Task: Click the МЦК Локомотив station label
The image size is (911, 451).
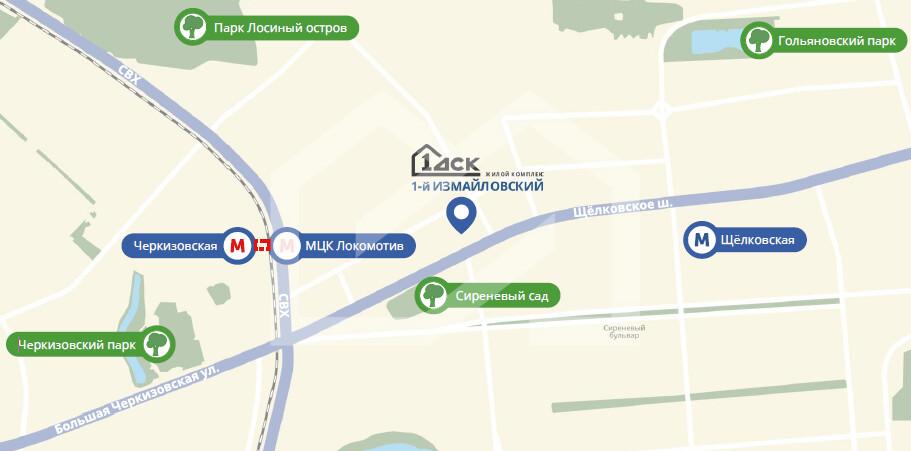Action: pyautogui.click(x=354, y=246)
